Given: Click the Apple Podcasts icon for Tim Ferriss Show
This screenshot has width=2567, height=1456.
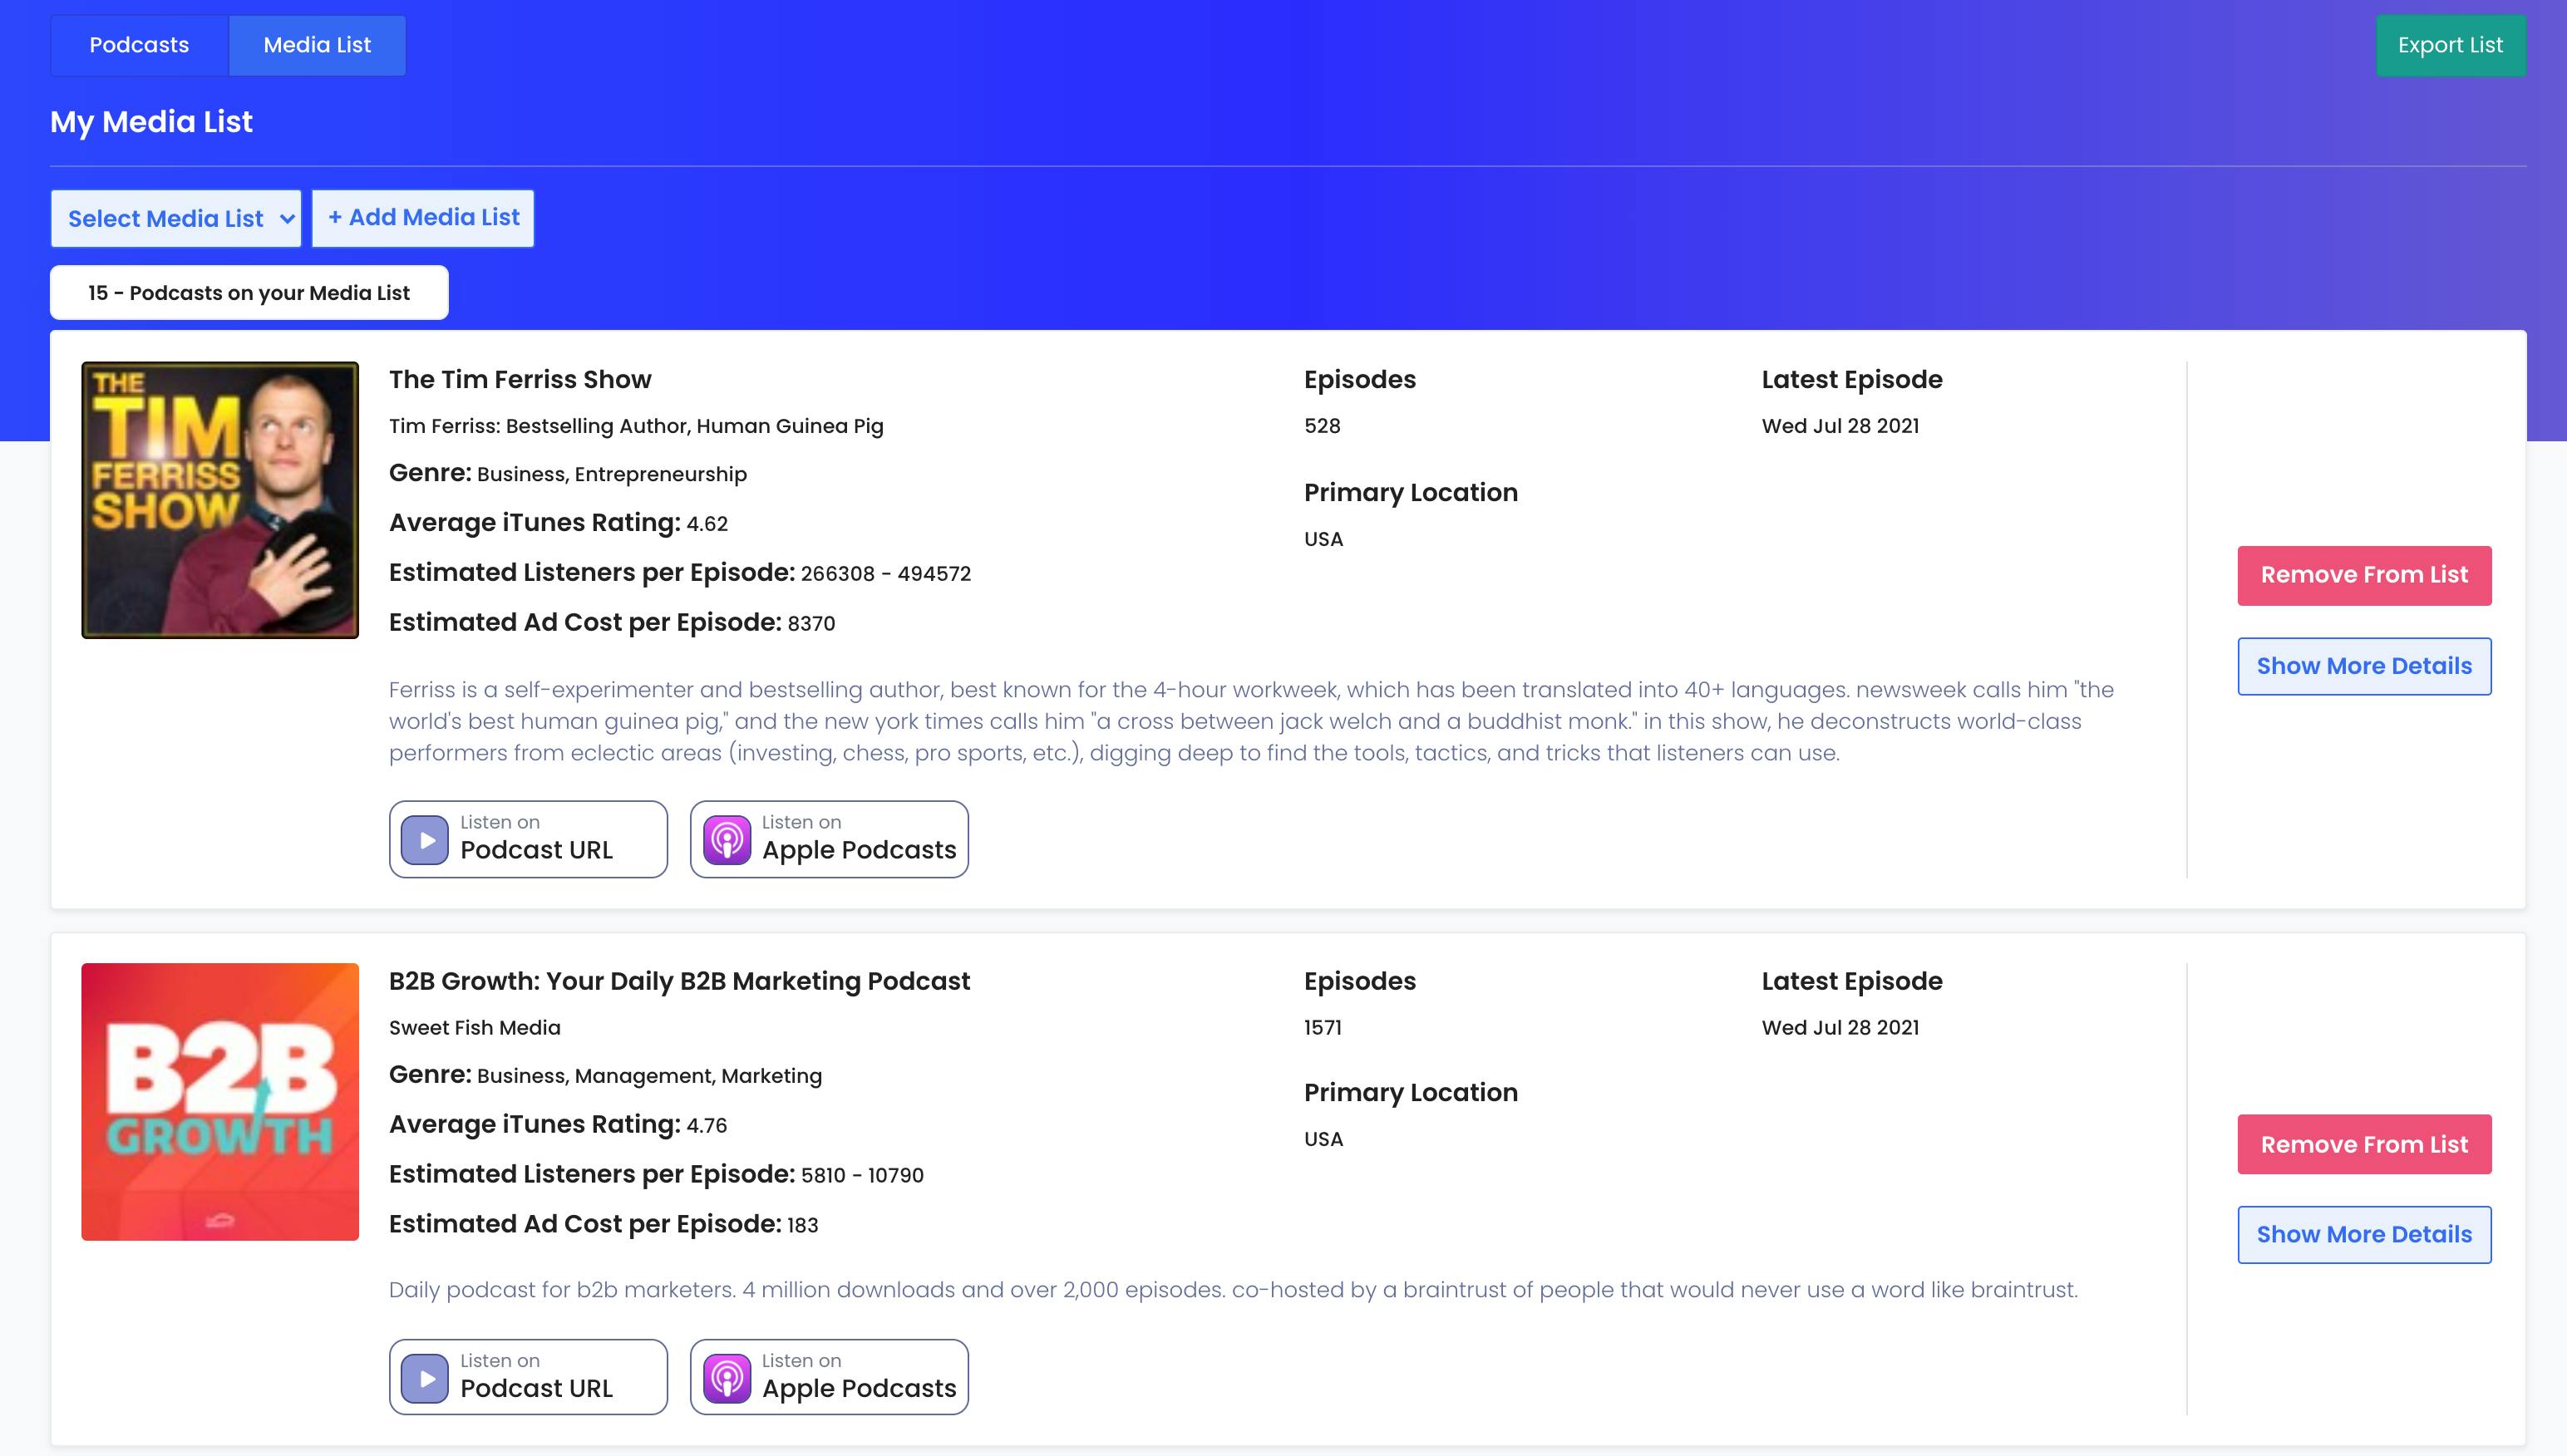Looking at the screenshot, I should (727, 840).
